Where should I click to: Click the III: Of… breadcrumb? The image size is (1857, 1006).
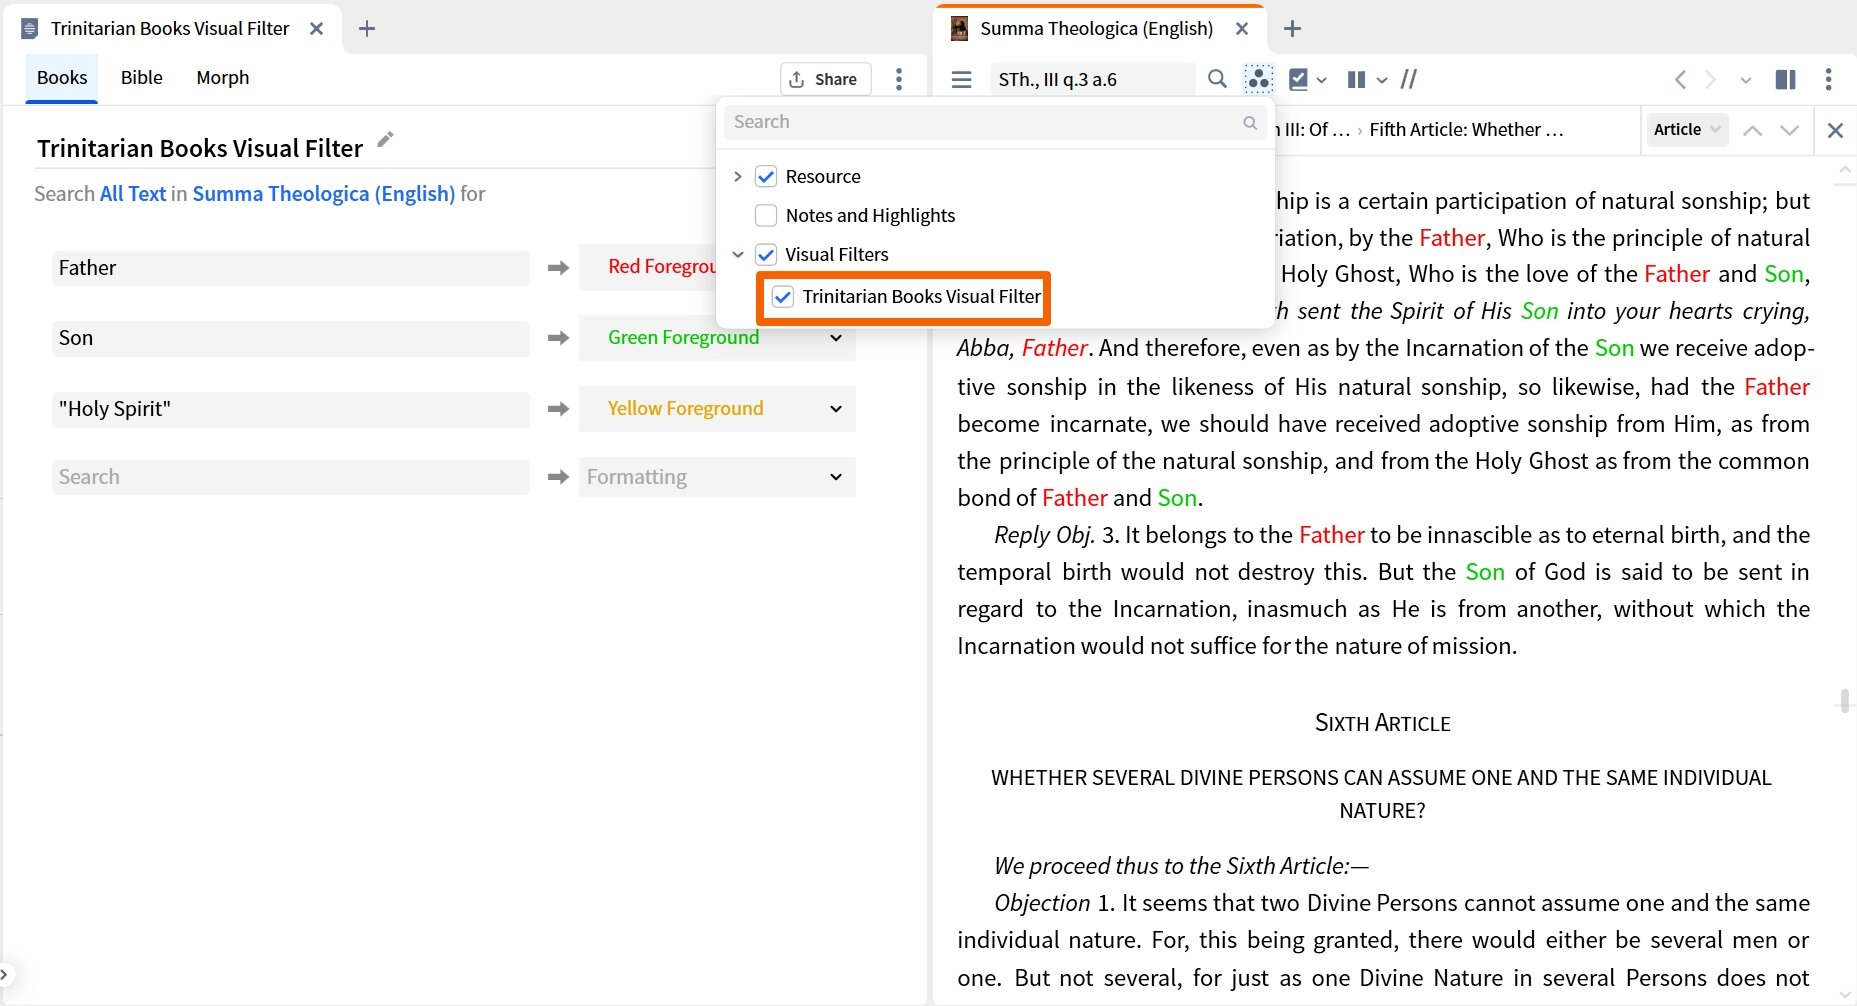tap(1313, 130)
